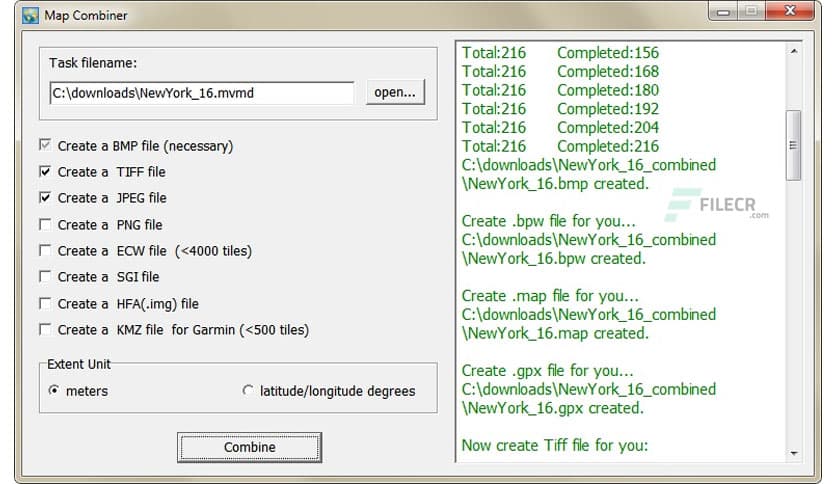Click the log scrollbar down arrow
The width and height of the screenshot is (836, 484).
tap(794, 453)
